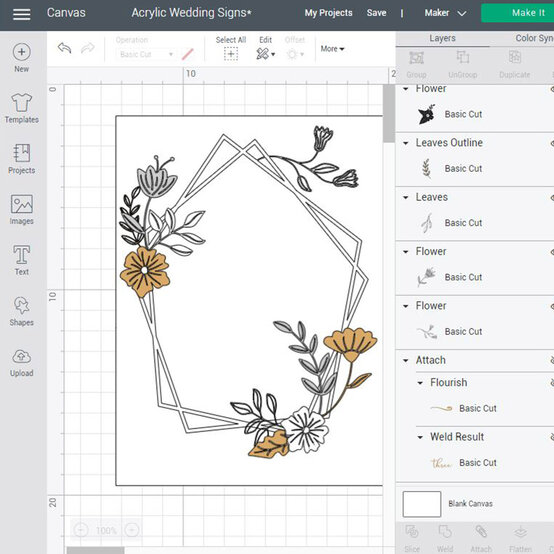Add Text to the canvas
Image resolution: width=554 pixels, height=554 pixels.
point(22,260)
